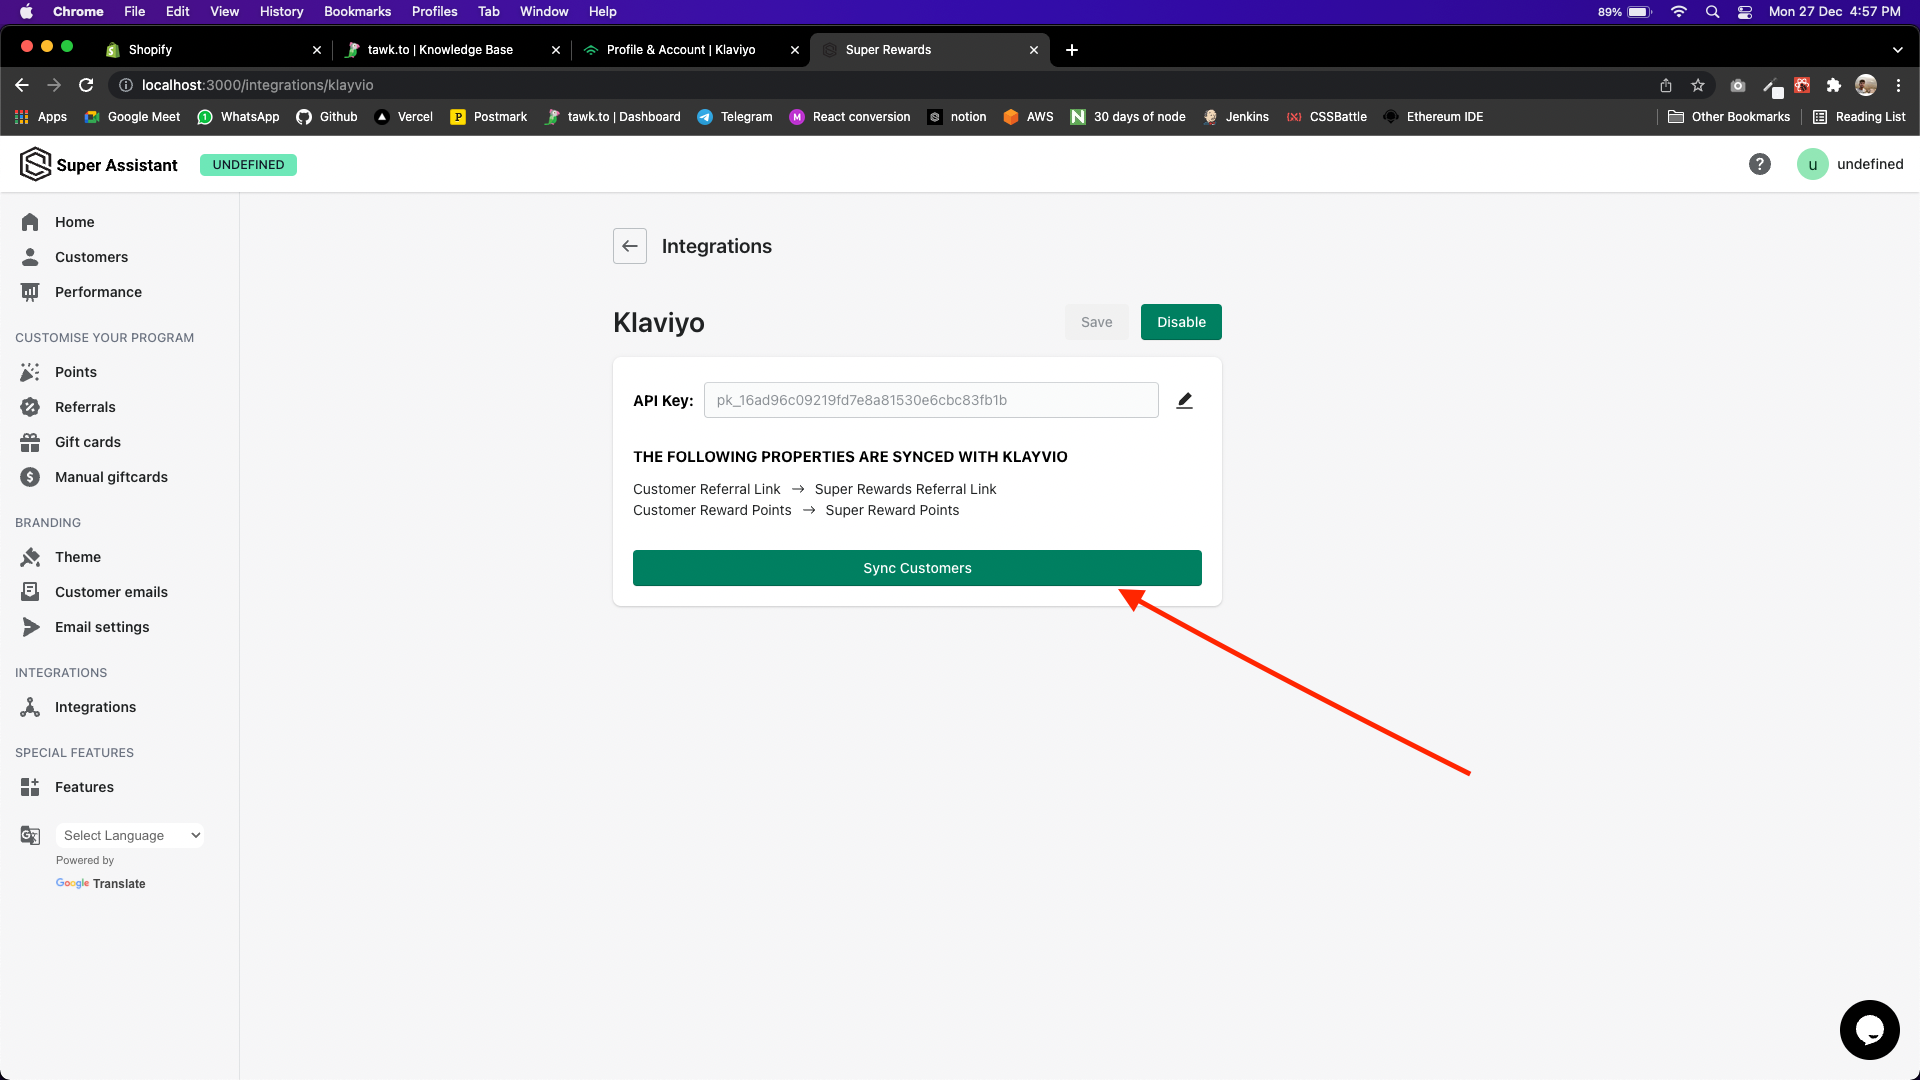Open the Gift cards sidebar icon

point(30,442)
